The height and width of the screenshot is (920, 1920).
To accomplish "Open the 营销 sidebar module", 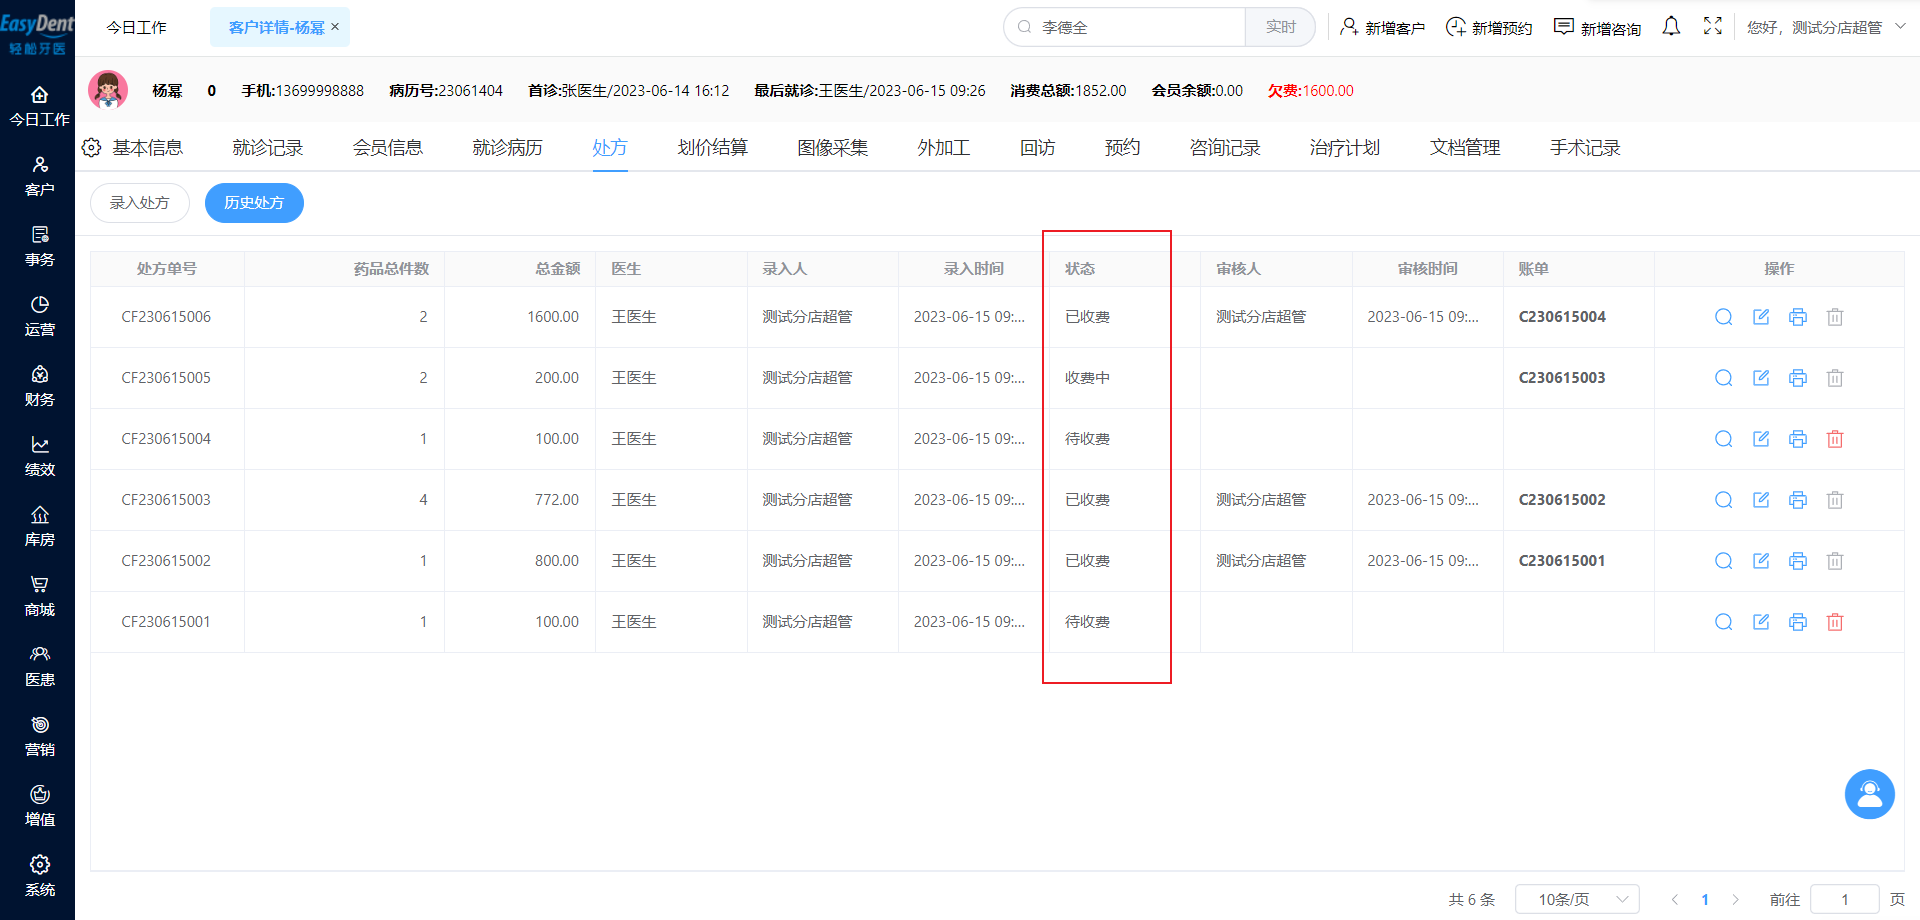I will [x=39, y=737].
